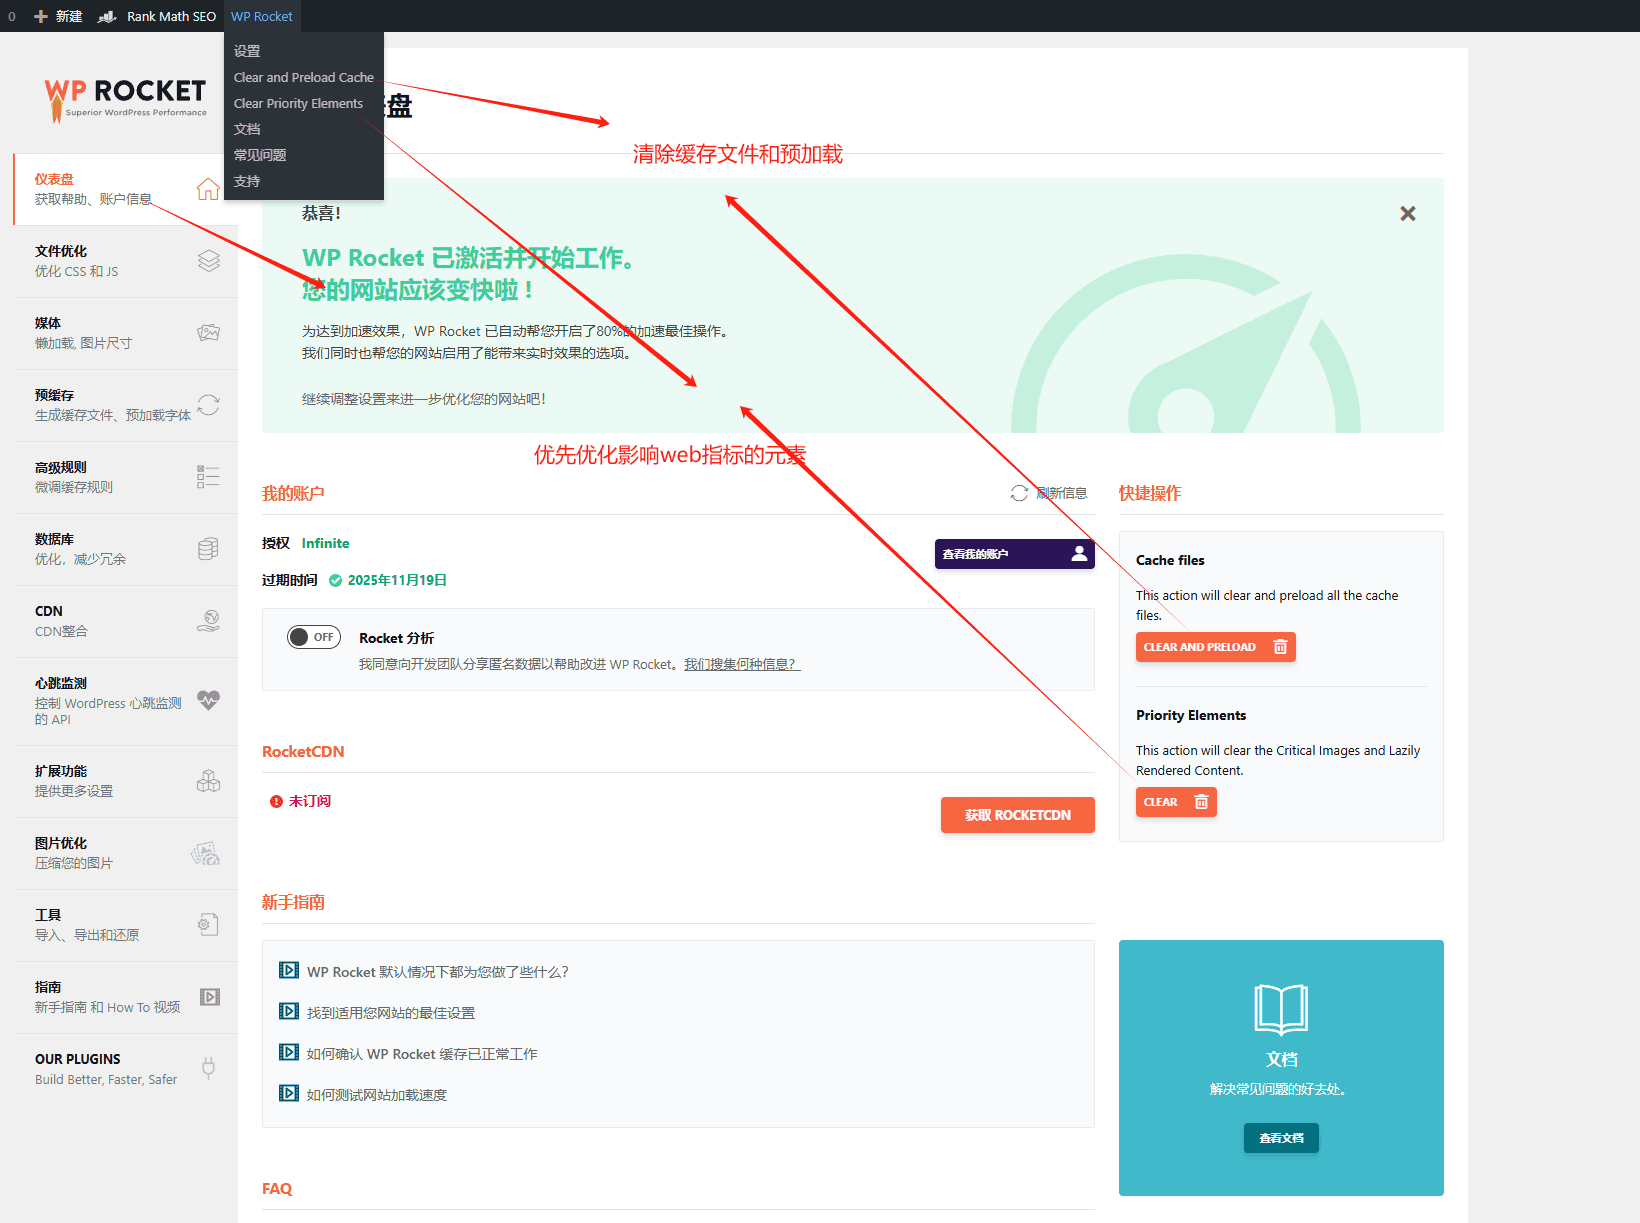Image resolution: width=1640 pixels, height=1223 pixels.
Task: Click the Tutorials play video icon
Action: point(210,997)
